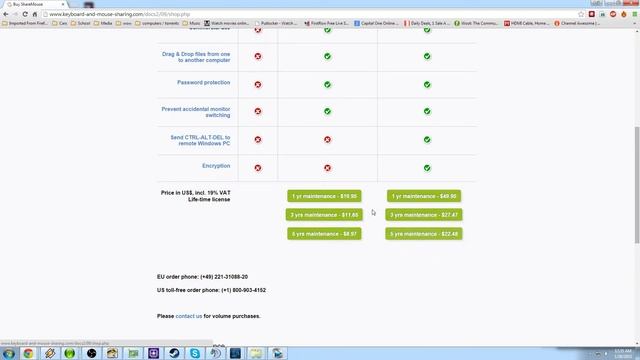Screen dimensions: 640x360
Task: Launch Chrome from the taskbar
Action: [x=28, y=353]
